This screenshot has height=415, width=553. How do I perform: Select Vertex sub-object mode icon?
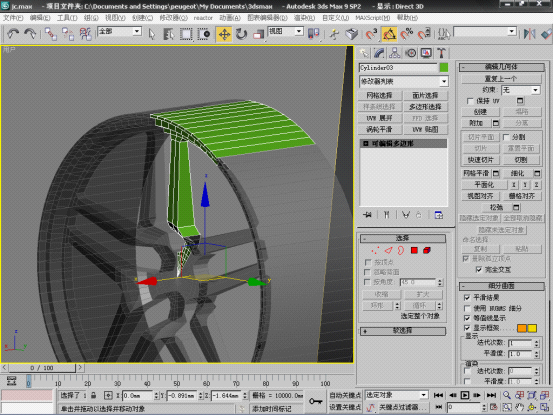tap(375, 250)
